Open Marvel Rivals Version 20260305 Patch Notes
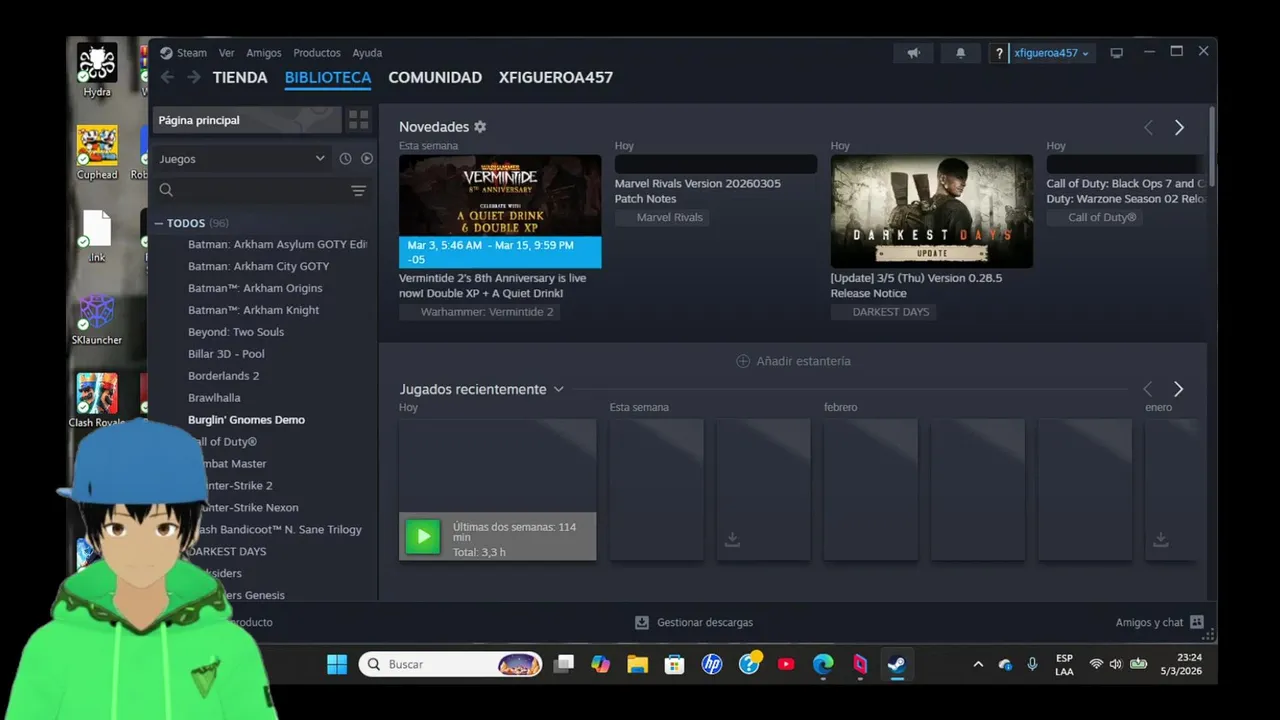 pos(698,191)
